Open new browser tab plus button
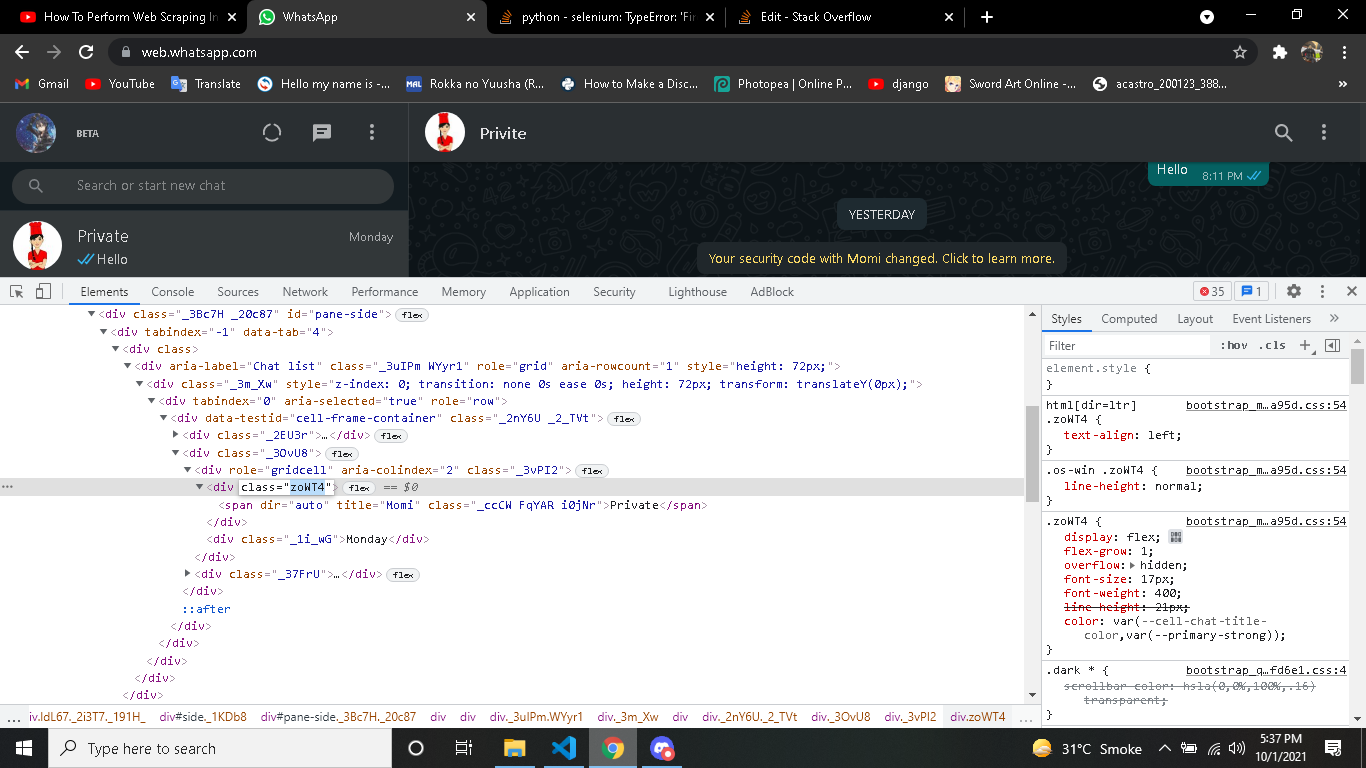The height and width of the screenshot is (768, 1366). pyautogui.click(x=987, y=17)
